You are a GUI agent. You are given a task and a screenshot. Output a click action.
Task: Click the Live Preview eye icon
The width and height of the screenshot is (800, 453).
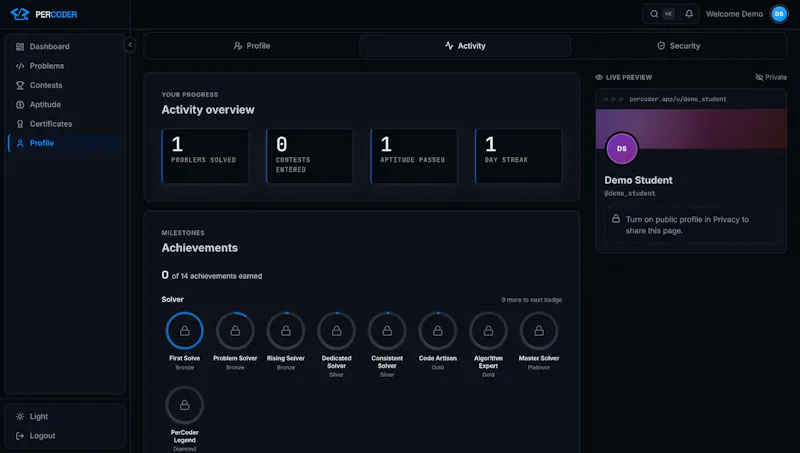pos(599,78)
